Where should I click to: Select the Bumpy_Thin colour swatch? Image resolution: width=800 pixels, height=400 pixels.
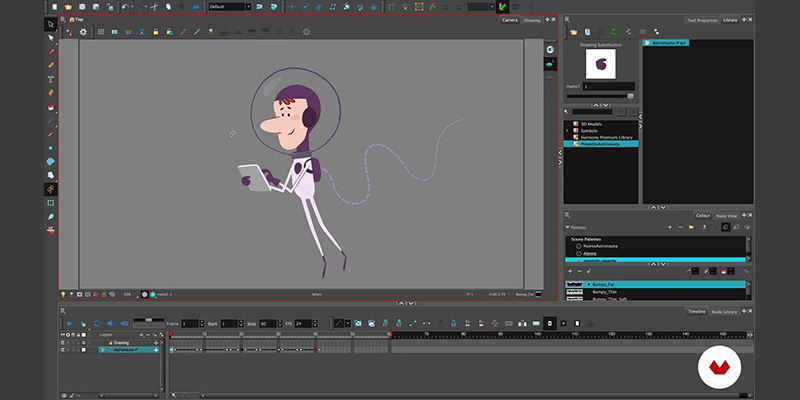(656, 292)
